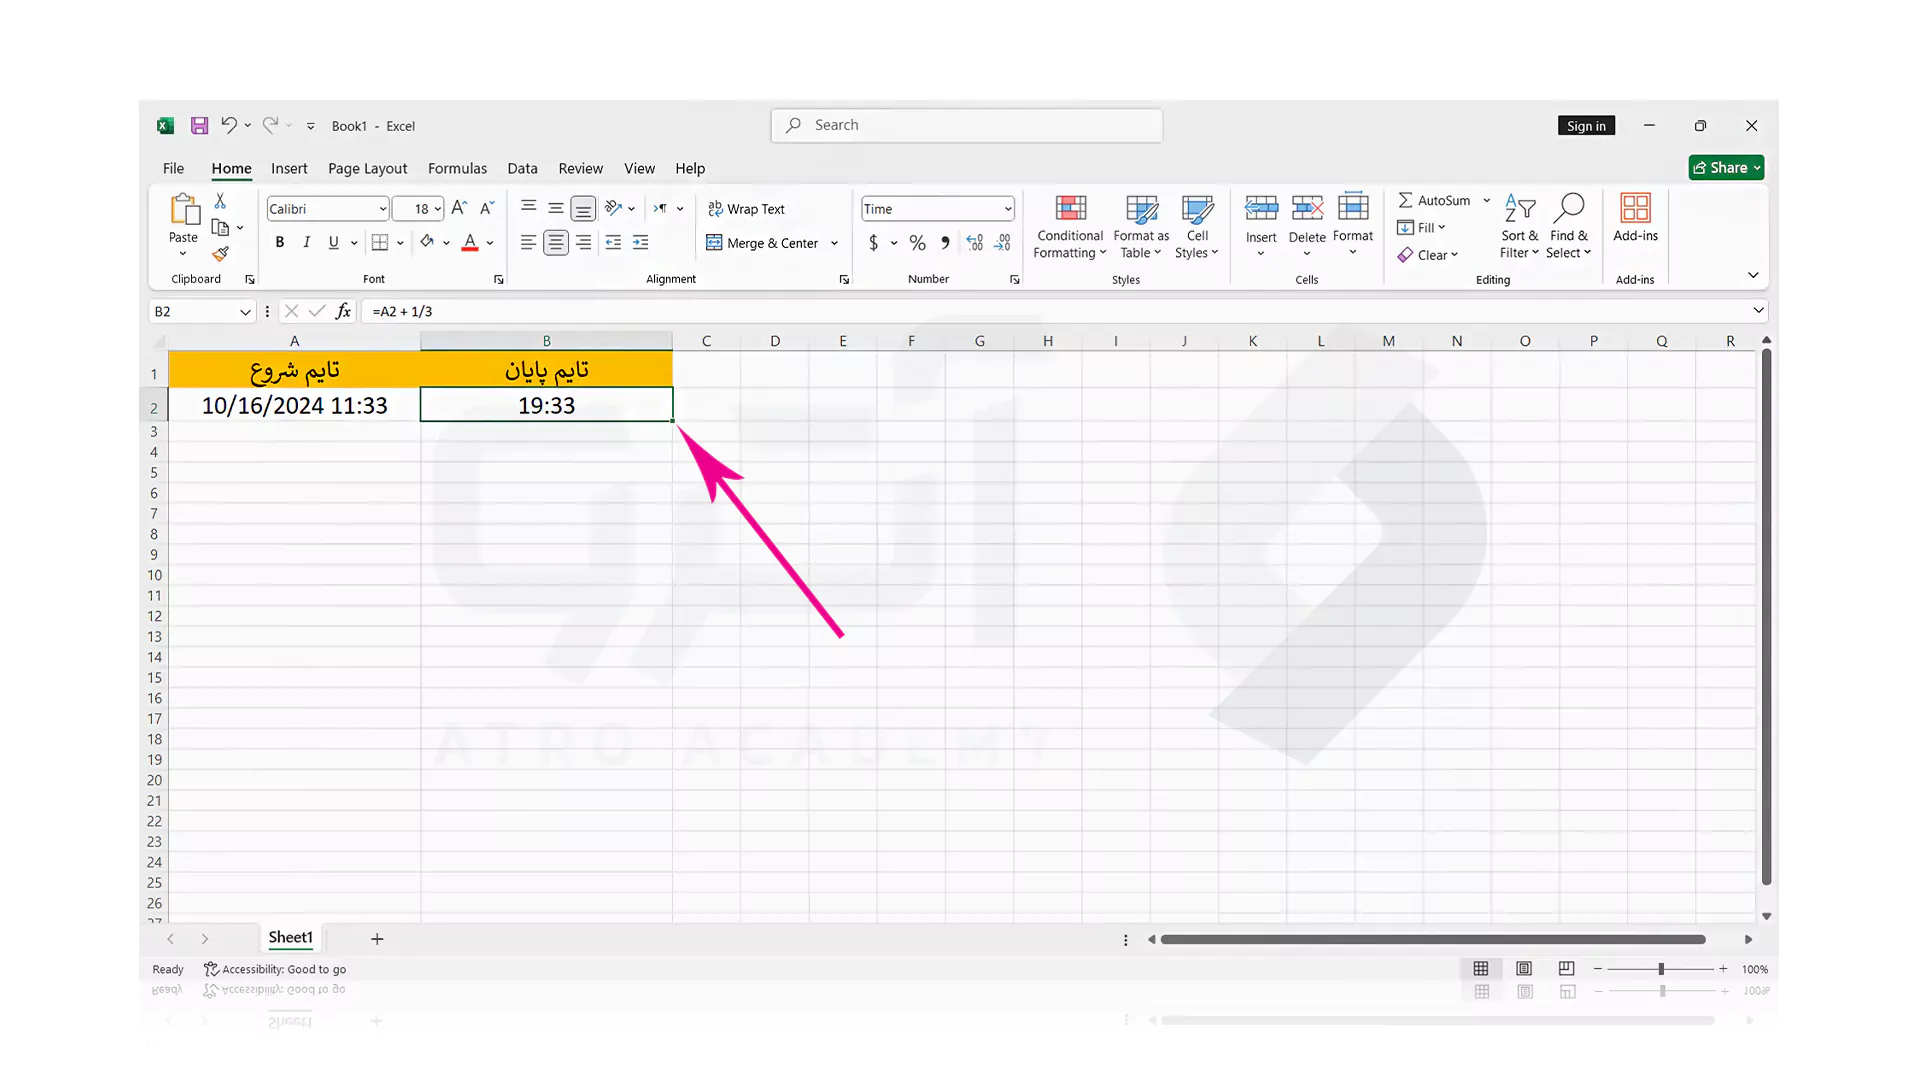Switch to the Page Layout tab
The width and height of the screenshot is (1920, 1080).
[x=367, y=168]
